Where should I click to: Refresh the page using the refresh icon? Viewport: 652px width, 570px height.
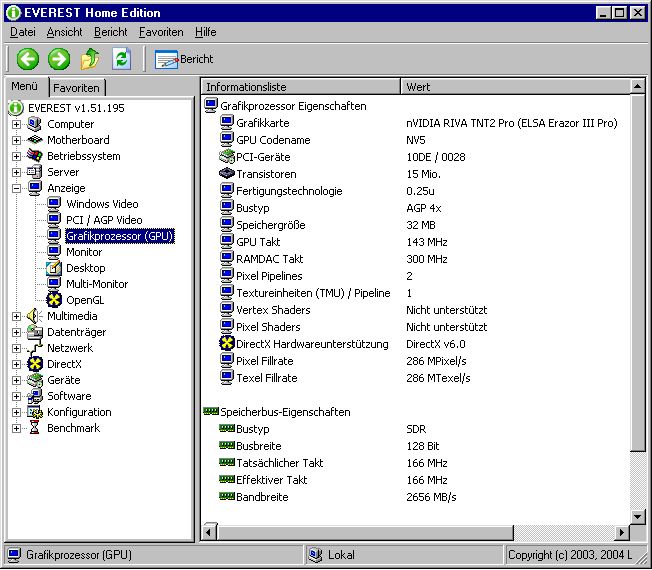[121, 59]
